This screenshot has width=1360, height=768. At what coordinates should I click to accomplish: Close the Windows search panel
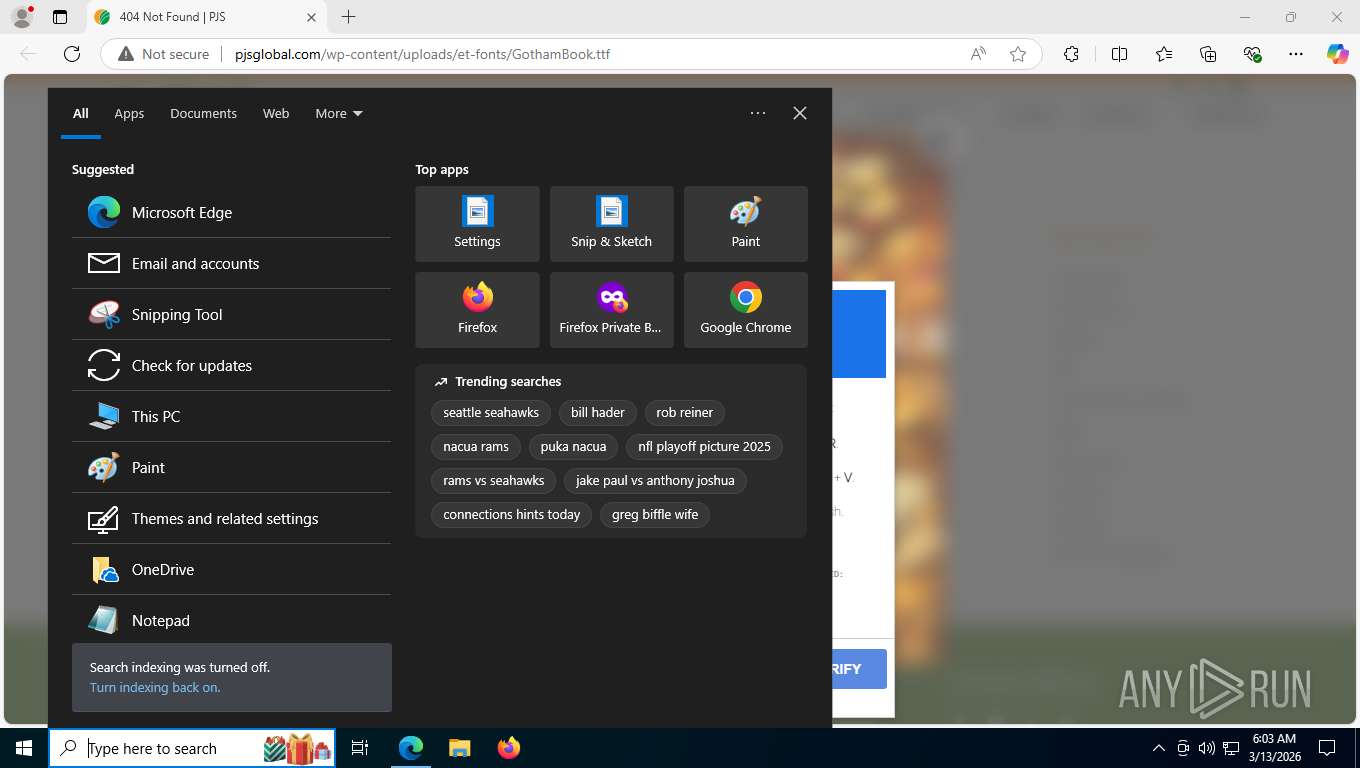click(x=800, y=113)
